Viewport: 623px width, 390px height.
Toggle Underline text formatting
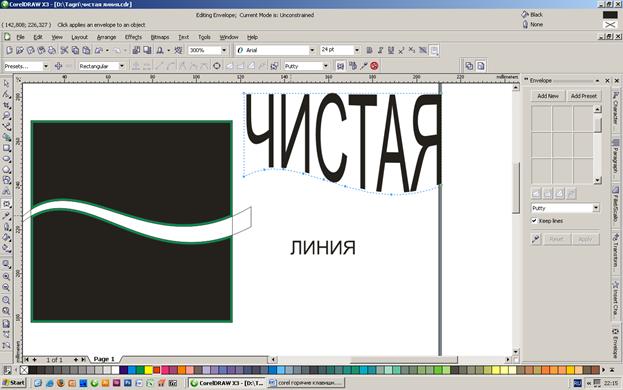click(x=391, y=50)
